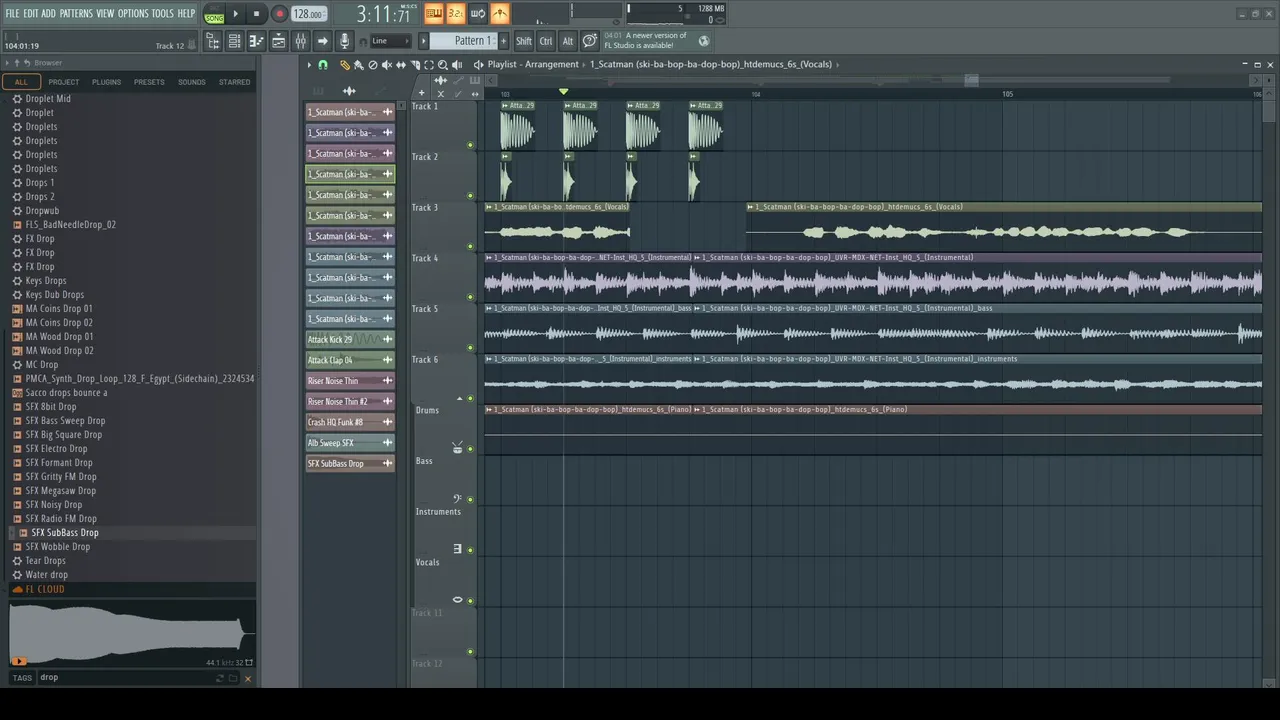Open the Piano roll icon
1280x720 pixels.
coord(256,41)
